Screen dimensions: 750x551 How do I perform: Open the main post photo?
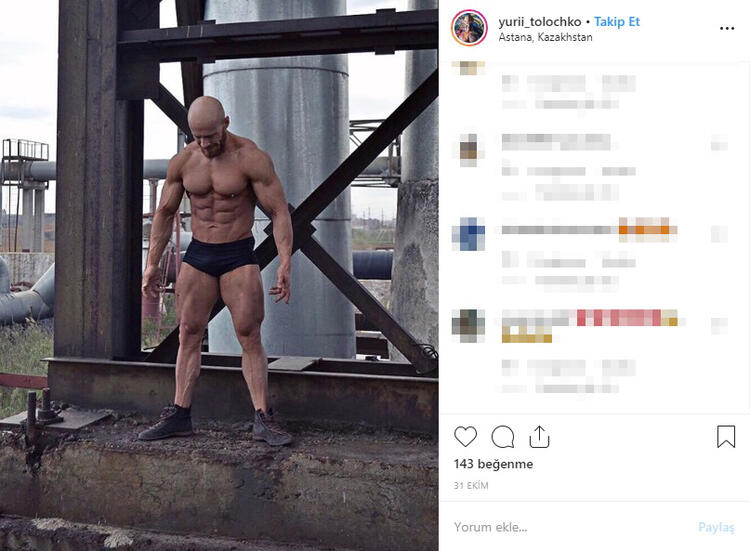click(x=219, y=276)
